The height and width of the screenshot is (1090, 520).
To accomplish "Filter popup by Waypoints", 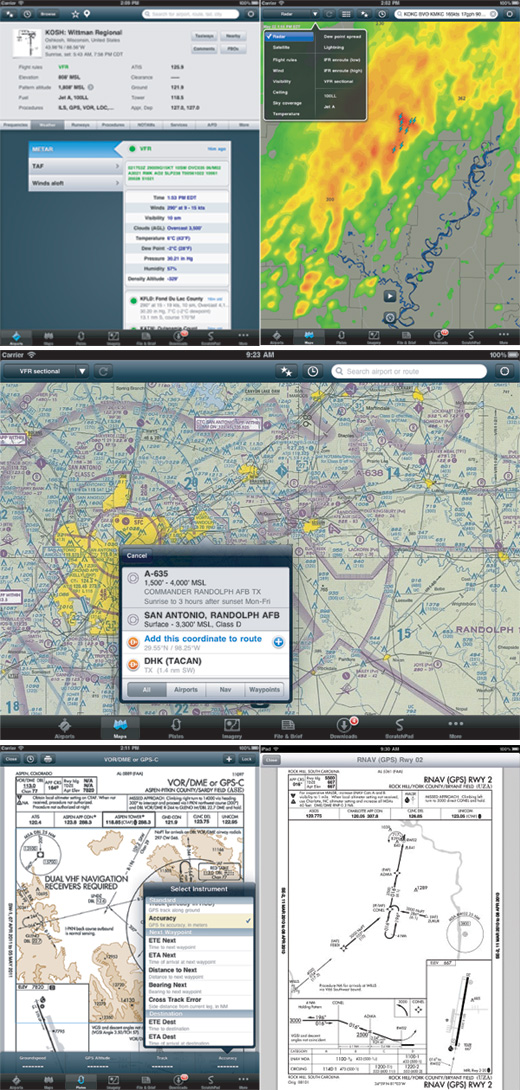I will [264, 690].
